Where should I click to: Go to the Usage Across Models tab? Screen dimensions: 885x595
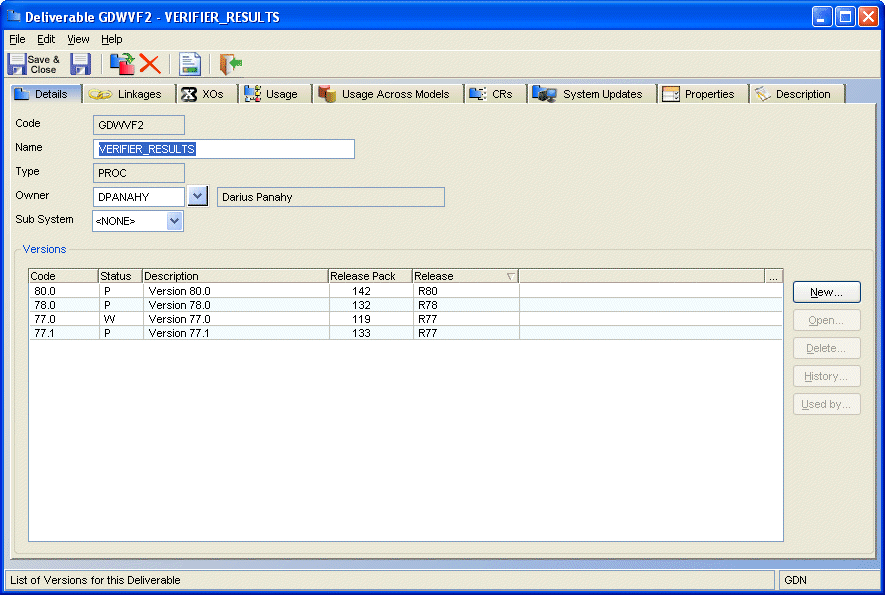pyautogui.click(x=386, y=94)
